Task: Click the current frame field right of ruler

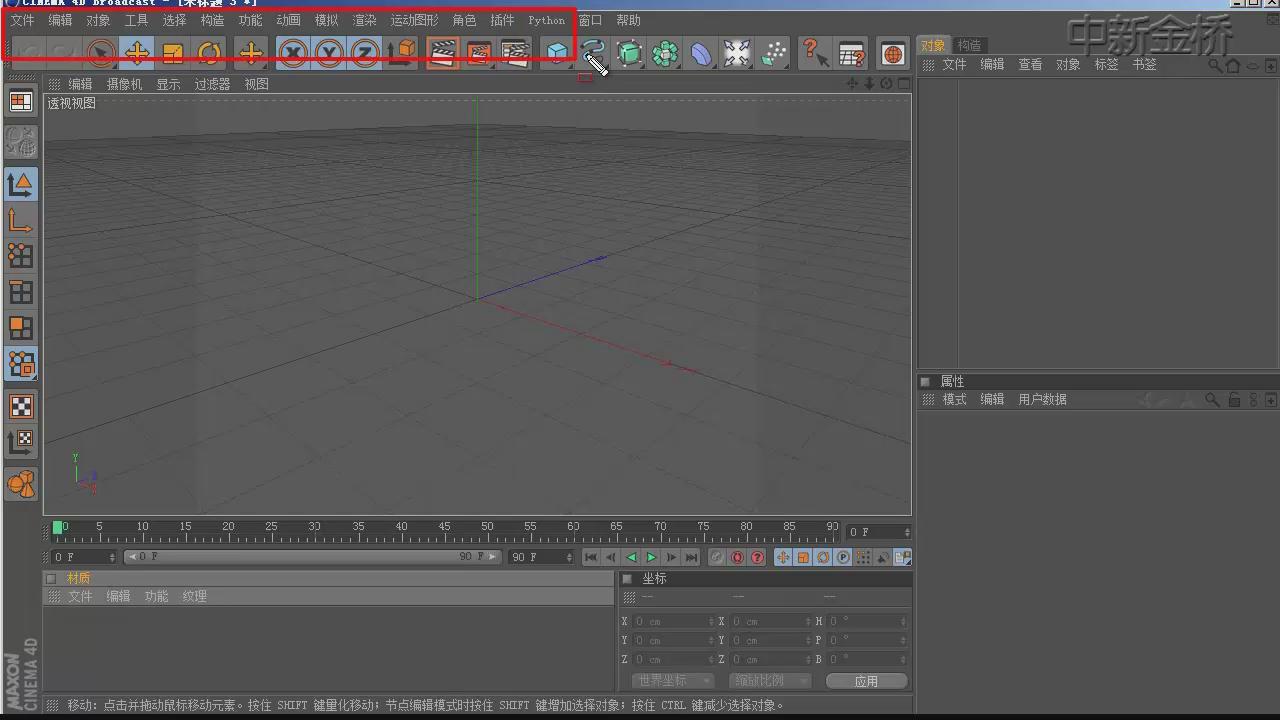Action: point(879,532)
